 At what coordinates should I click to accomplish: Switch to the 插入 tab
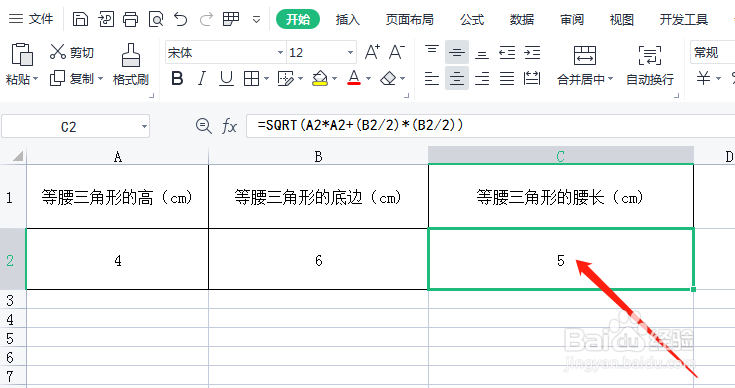tap(347, 19)
